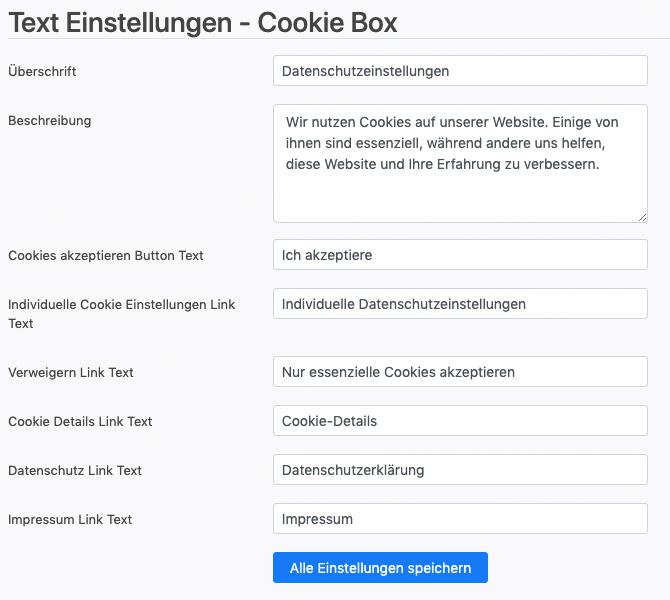Click the Datenschutz Link Text label
Viewport: 670px width, 600px height.
[75, 471]
